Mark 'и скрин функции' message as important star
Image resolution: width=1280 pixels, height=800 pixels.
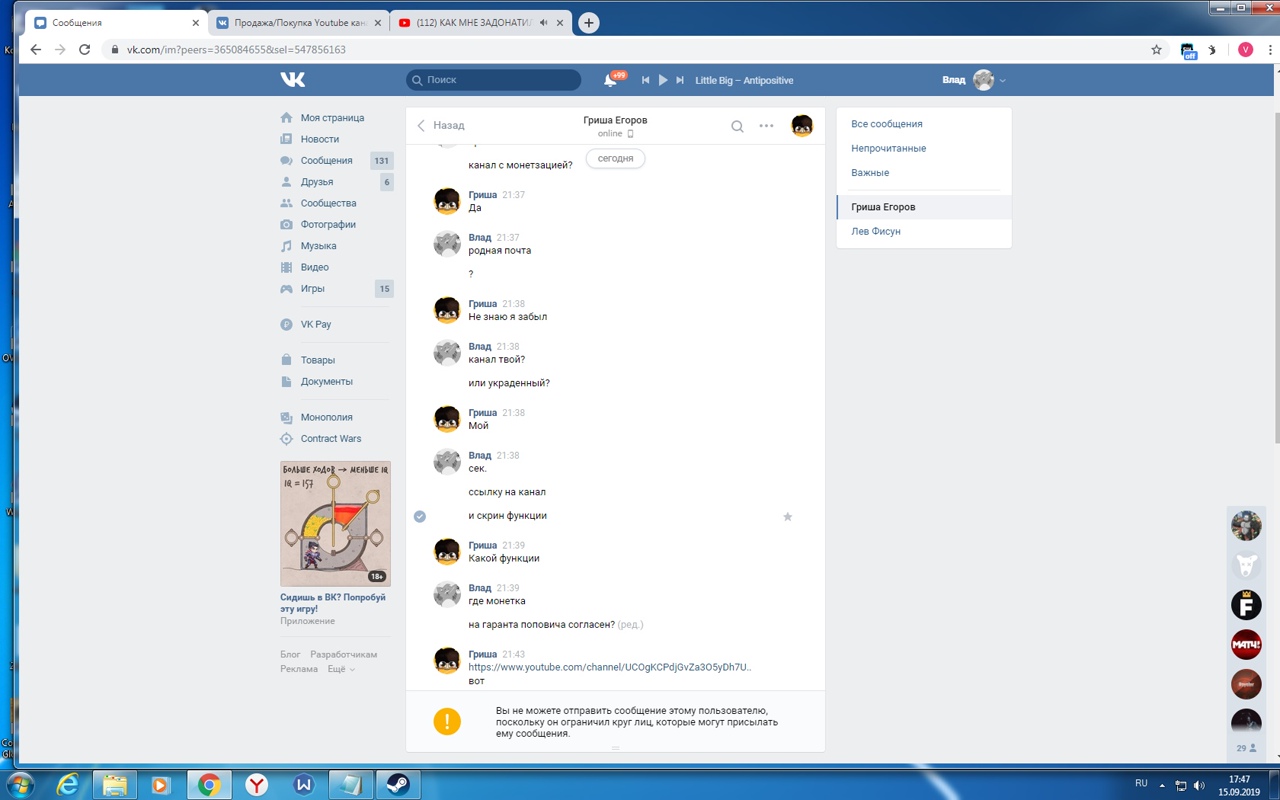(x=787, y=517)
